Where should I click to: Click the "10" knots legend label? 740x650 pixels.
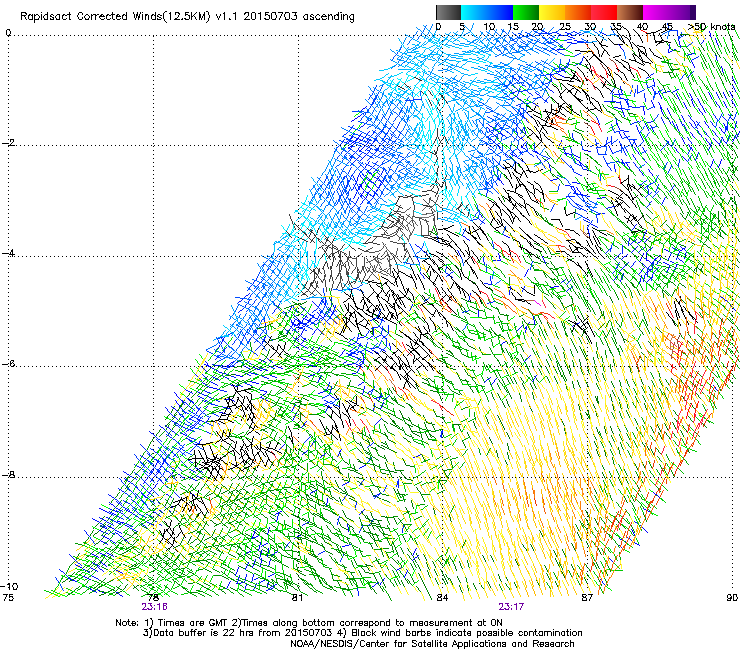[x=489, y=27]
